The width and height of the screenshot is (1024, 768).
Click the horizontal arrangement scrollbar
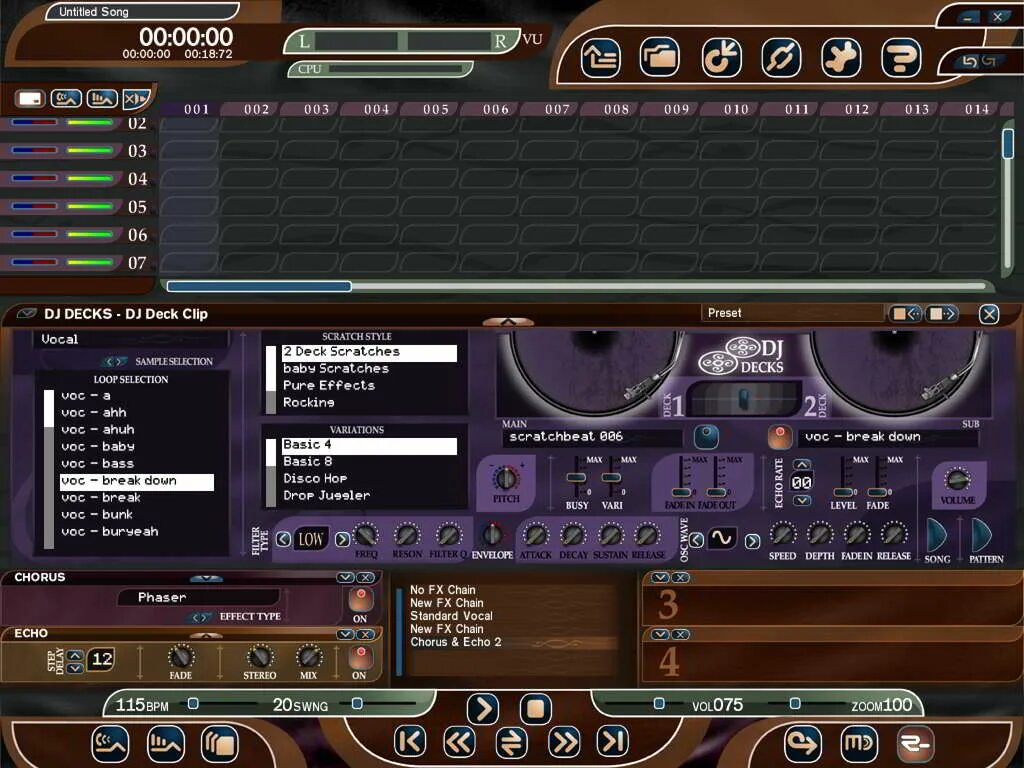(x=259, y=286)
